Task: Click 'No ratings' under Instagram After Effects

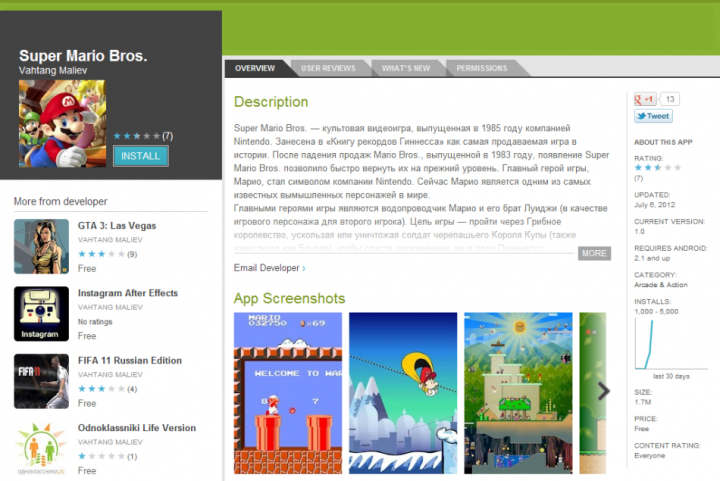Action: click(x=95, y=322)
